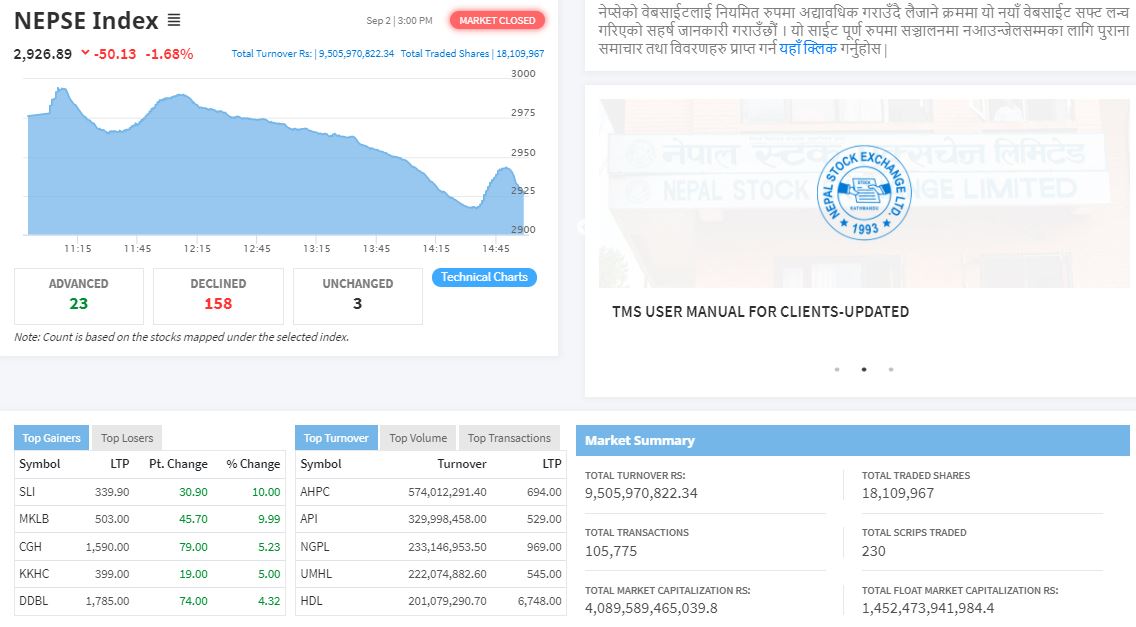Screen dimensions: 1136x627
Task: Click symbol NGPL in Top Turnover
Action: 315,547
